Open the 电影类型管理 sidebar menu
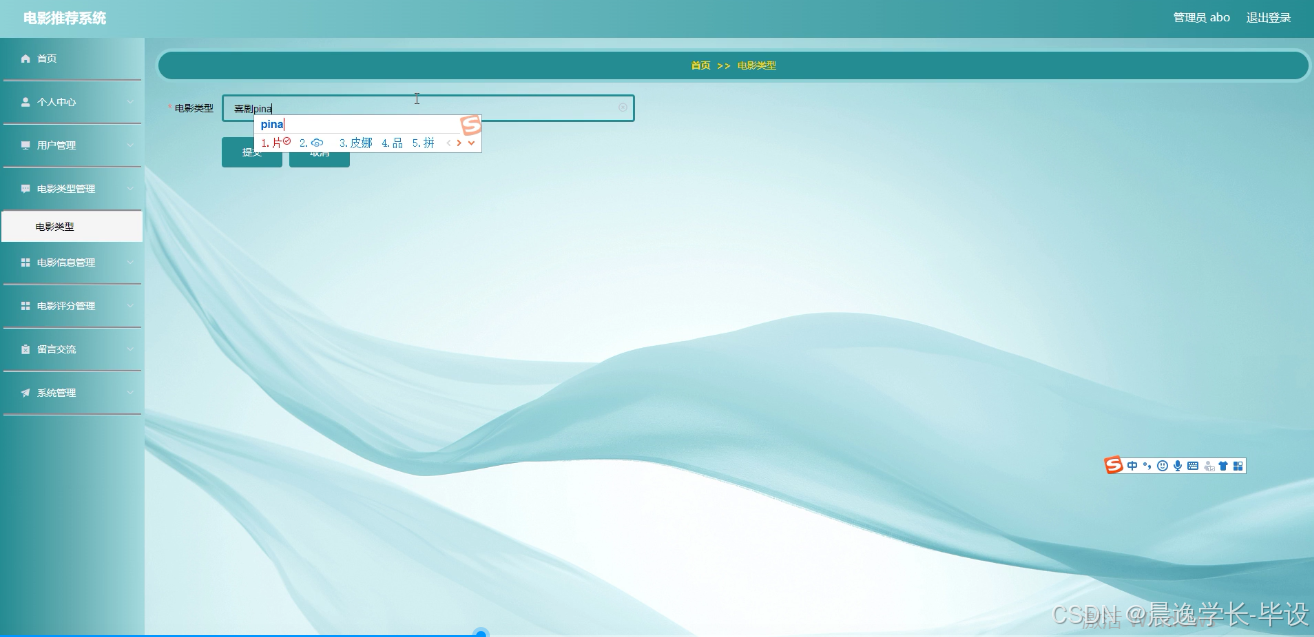The image size is (1314, 637). 71,189
